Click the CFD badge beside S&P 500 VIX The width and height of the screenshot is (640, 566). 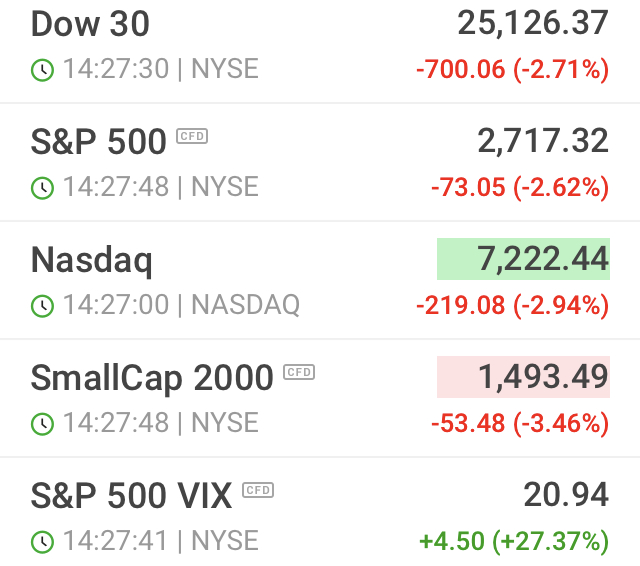[x=258, y=490]
